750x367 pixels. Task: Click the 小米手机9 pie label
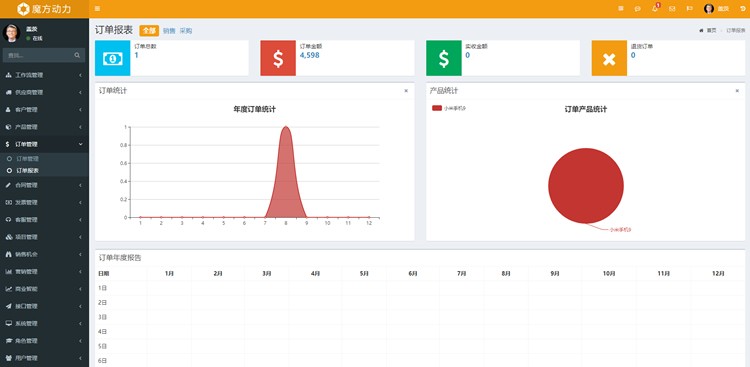pyautogui.click(x=620, y=230)
